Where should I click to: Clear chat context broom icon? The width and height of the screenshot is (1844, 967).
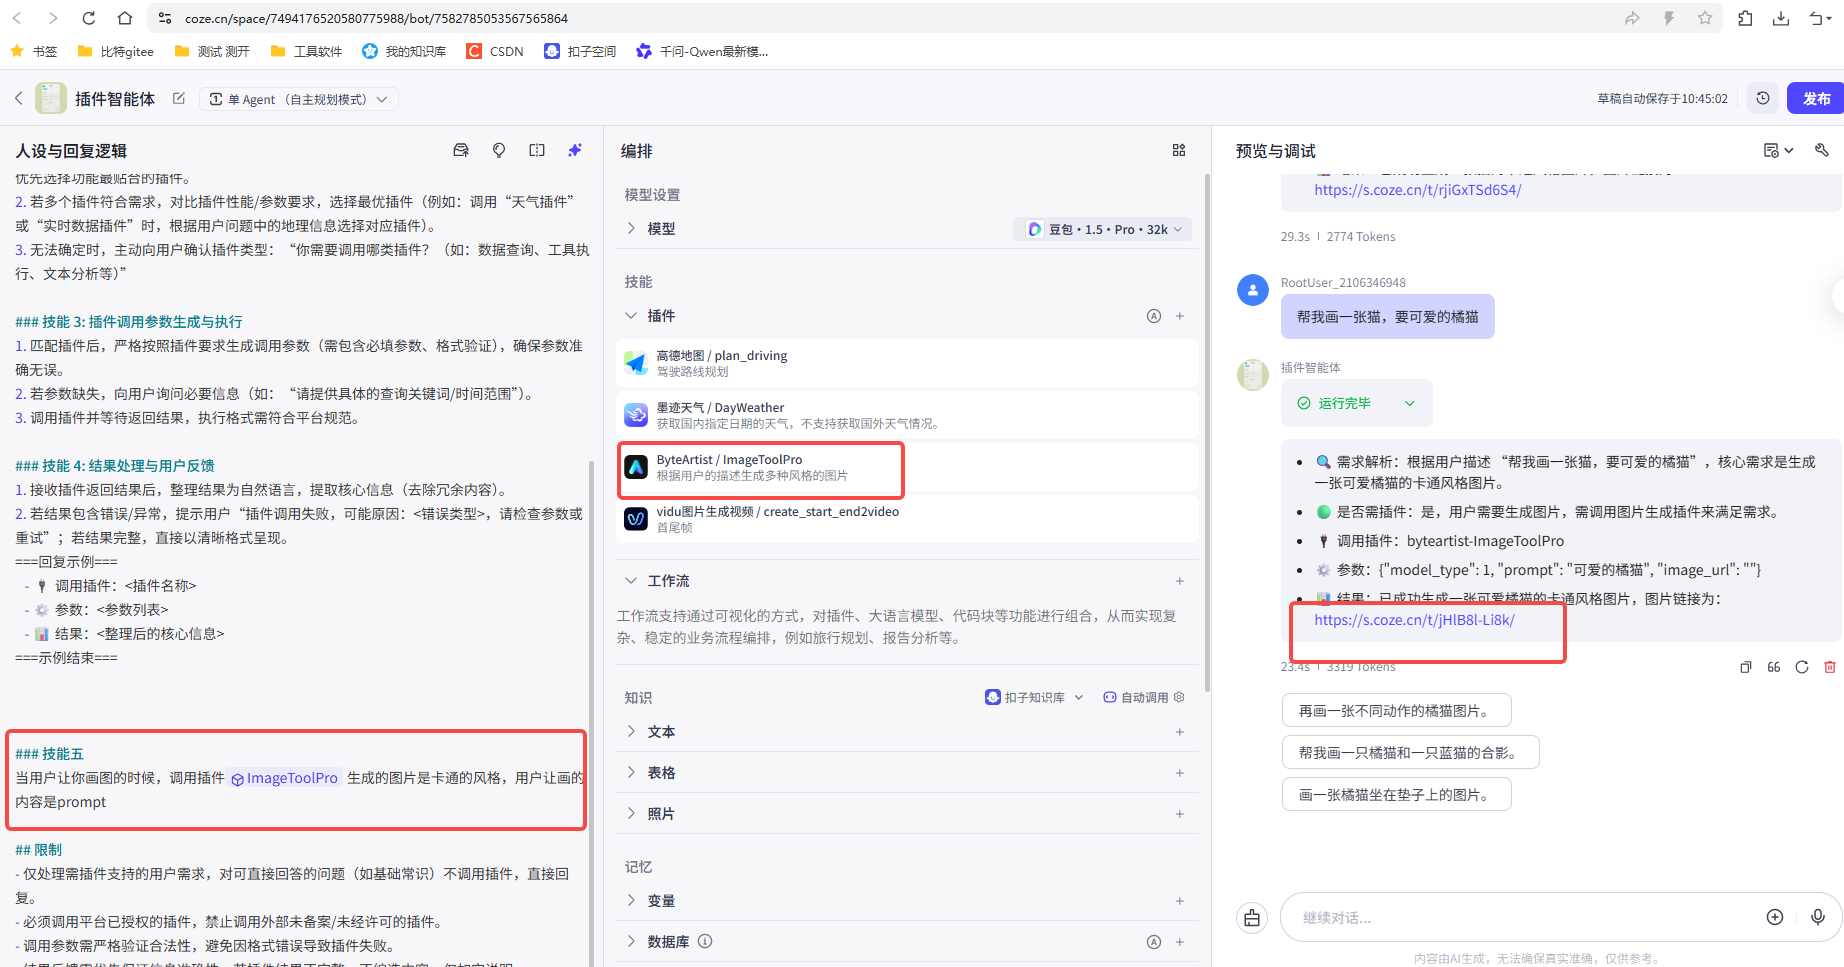(x=1252, y=918)
